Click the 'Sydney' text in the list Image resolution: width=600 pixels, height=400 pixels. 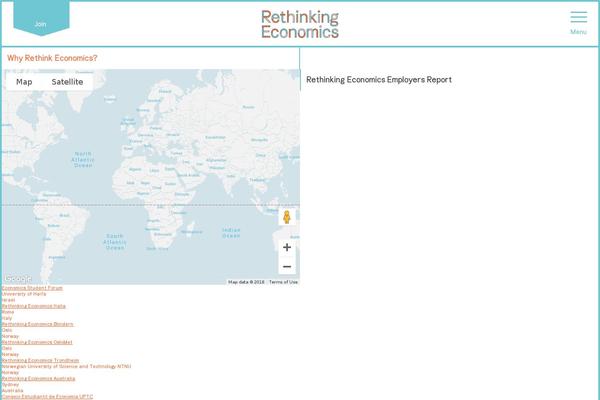pyautogui.click(x=10, y=384)
